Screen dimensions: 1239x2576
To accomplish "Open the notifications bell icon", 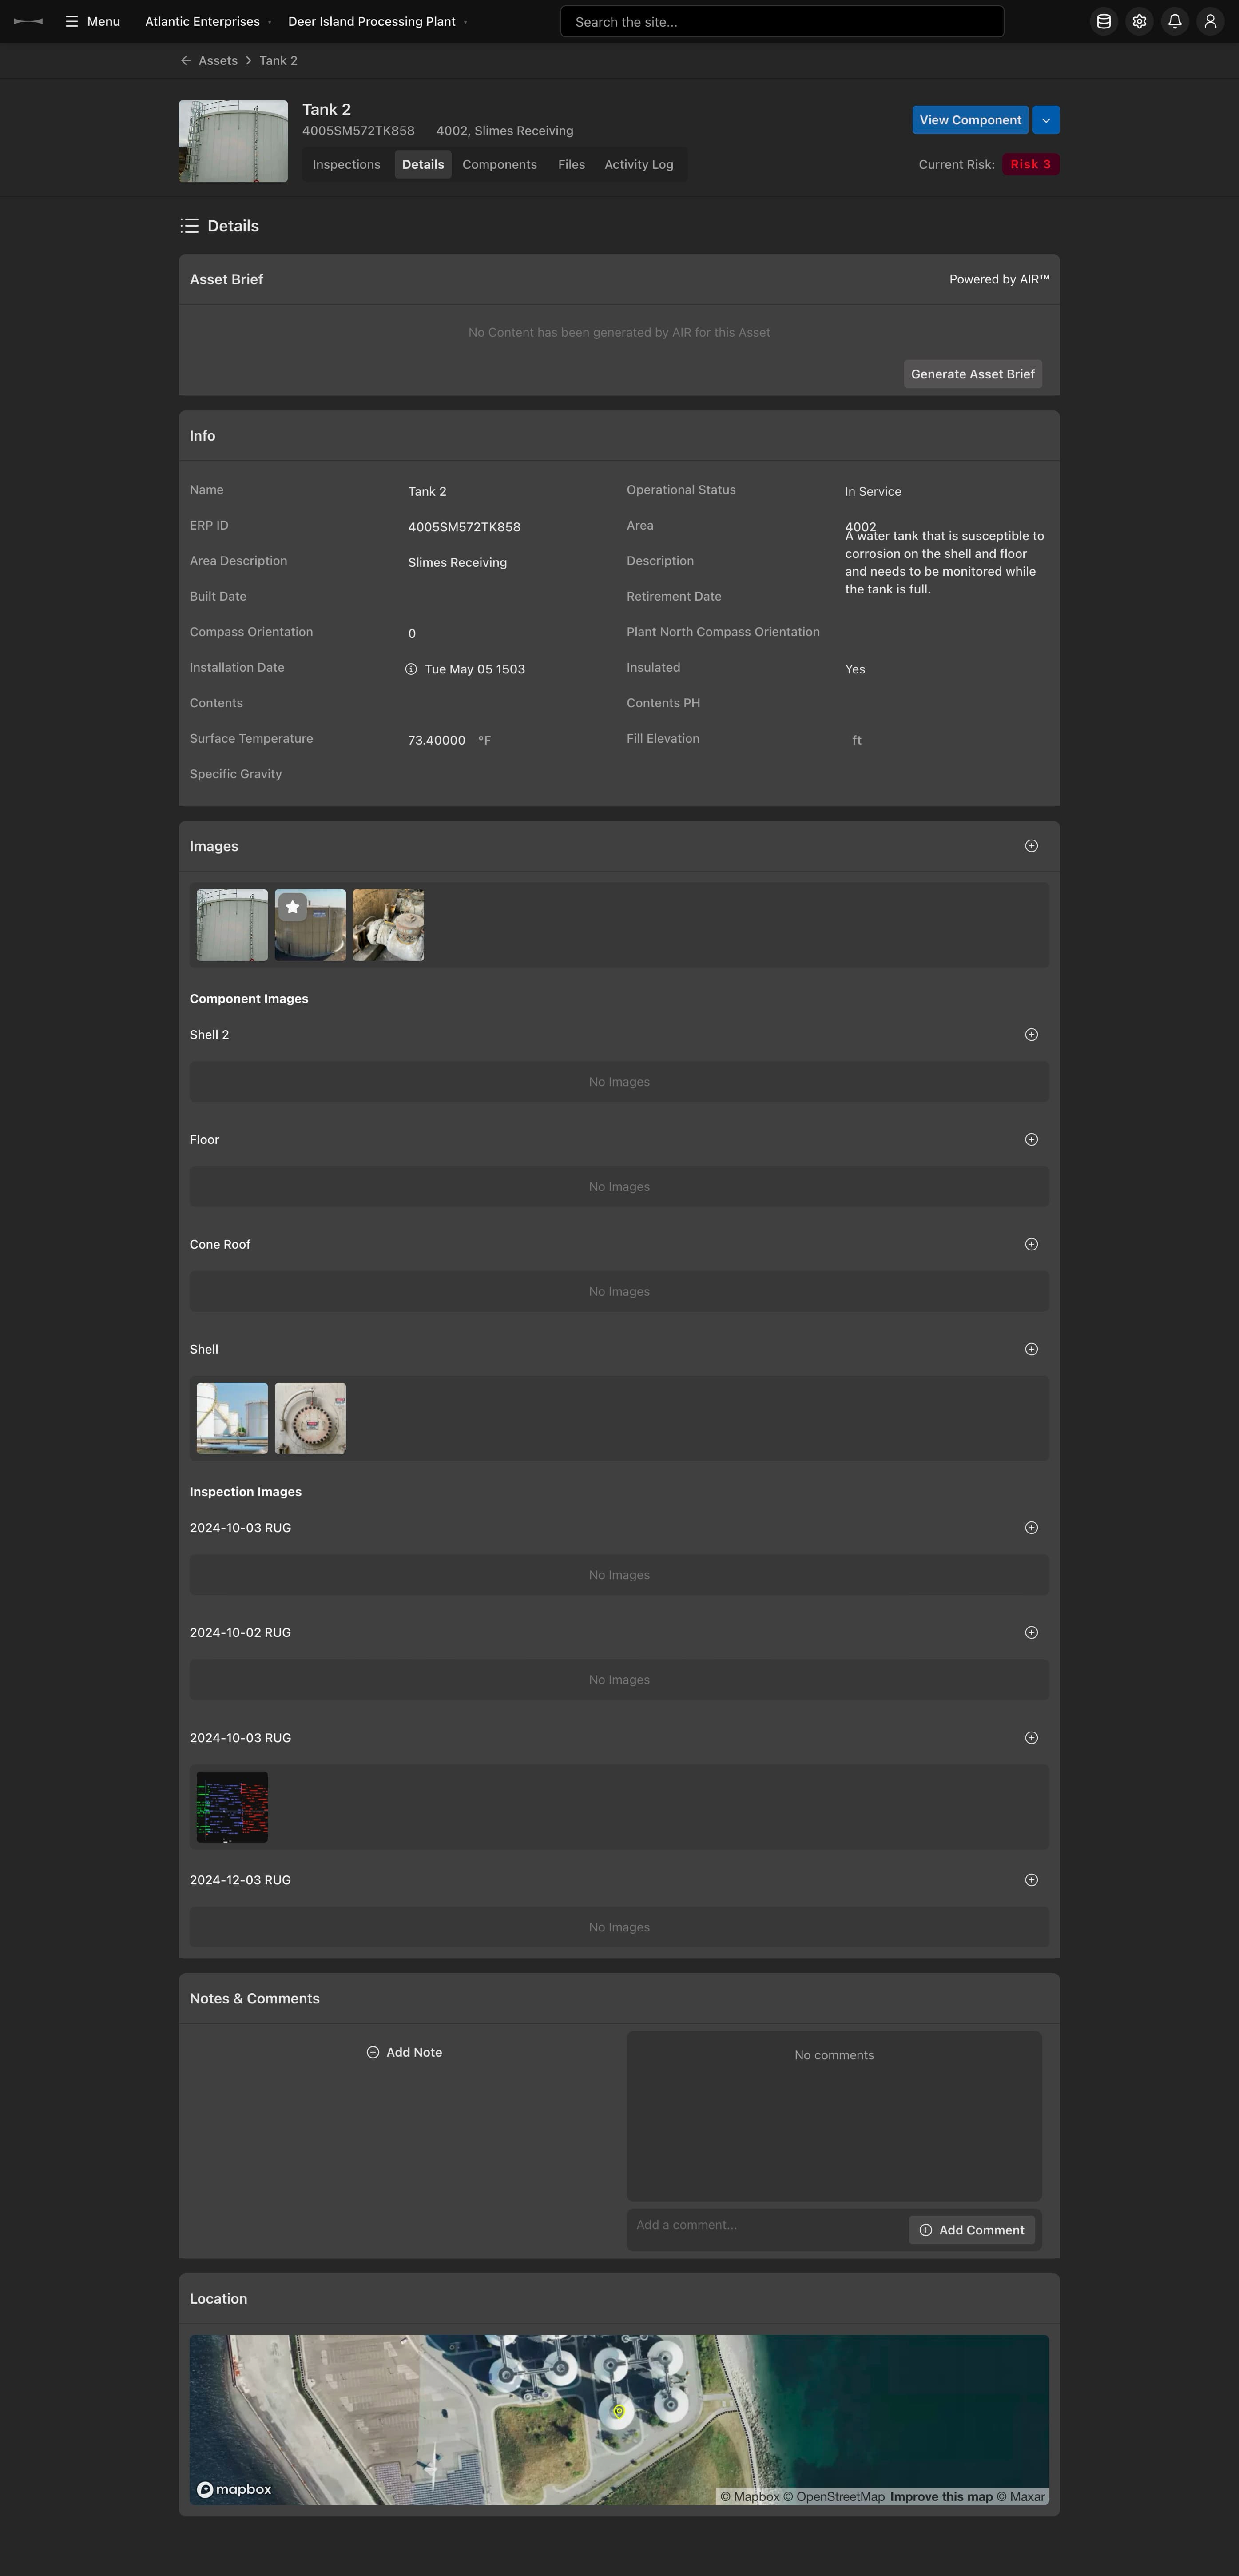I will [x=1175, y=21].
